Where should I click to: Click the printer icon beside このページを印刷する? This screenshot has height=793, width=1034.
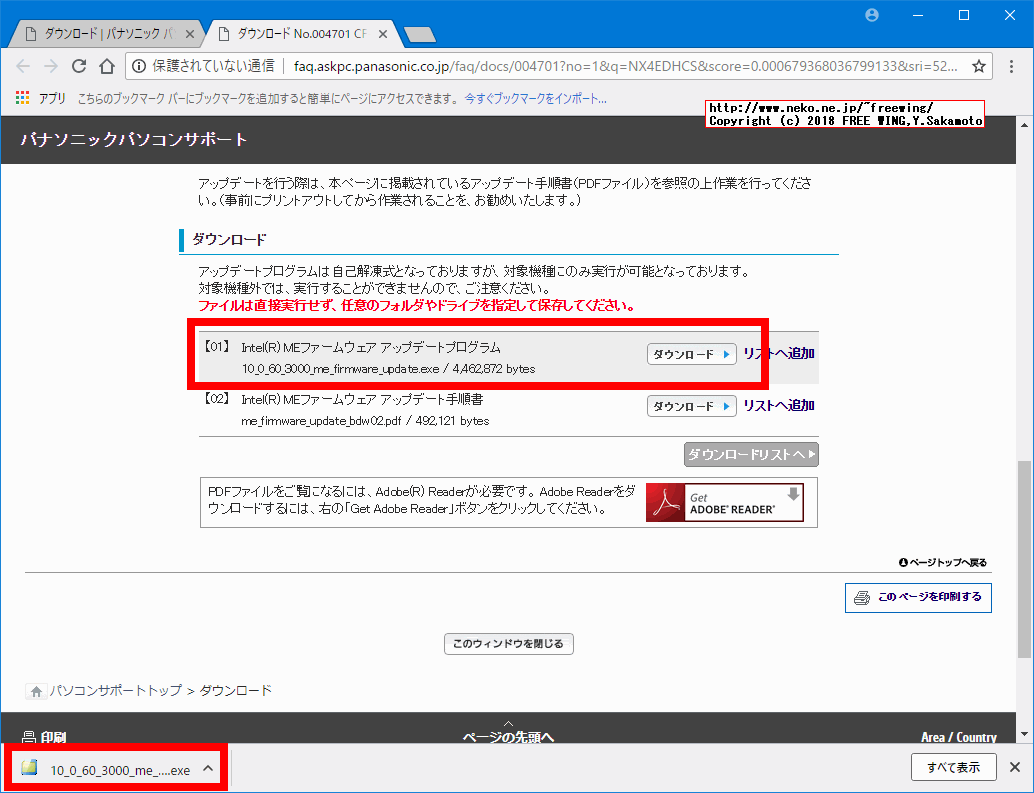click(x=860, y=597)
